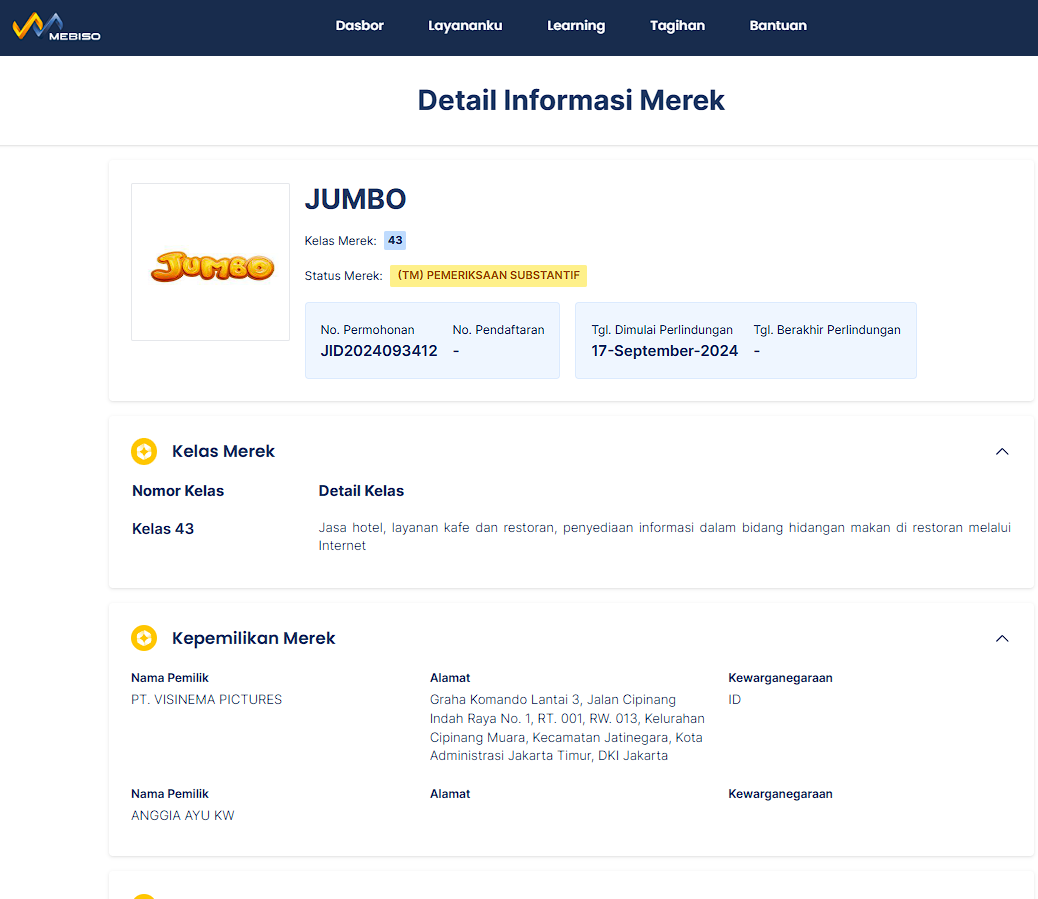Click the Detail Informasi Merek page title
Image resolution: width=1038 pixels, height=899 pixels.
[571, 101]
